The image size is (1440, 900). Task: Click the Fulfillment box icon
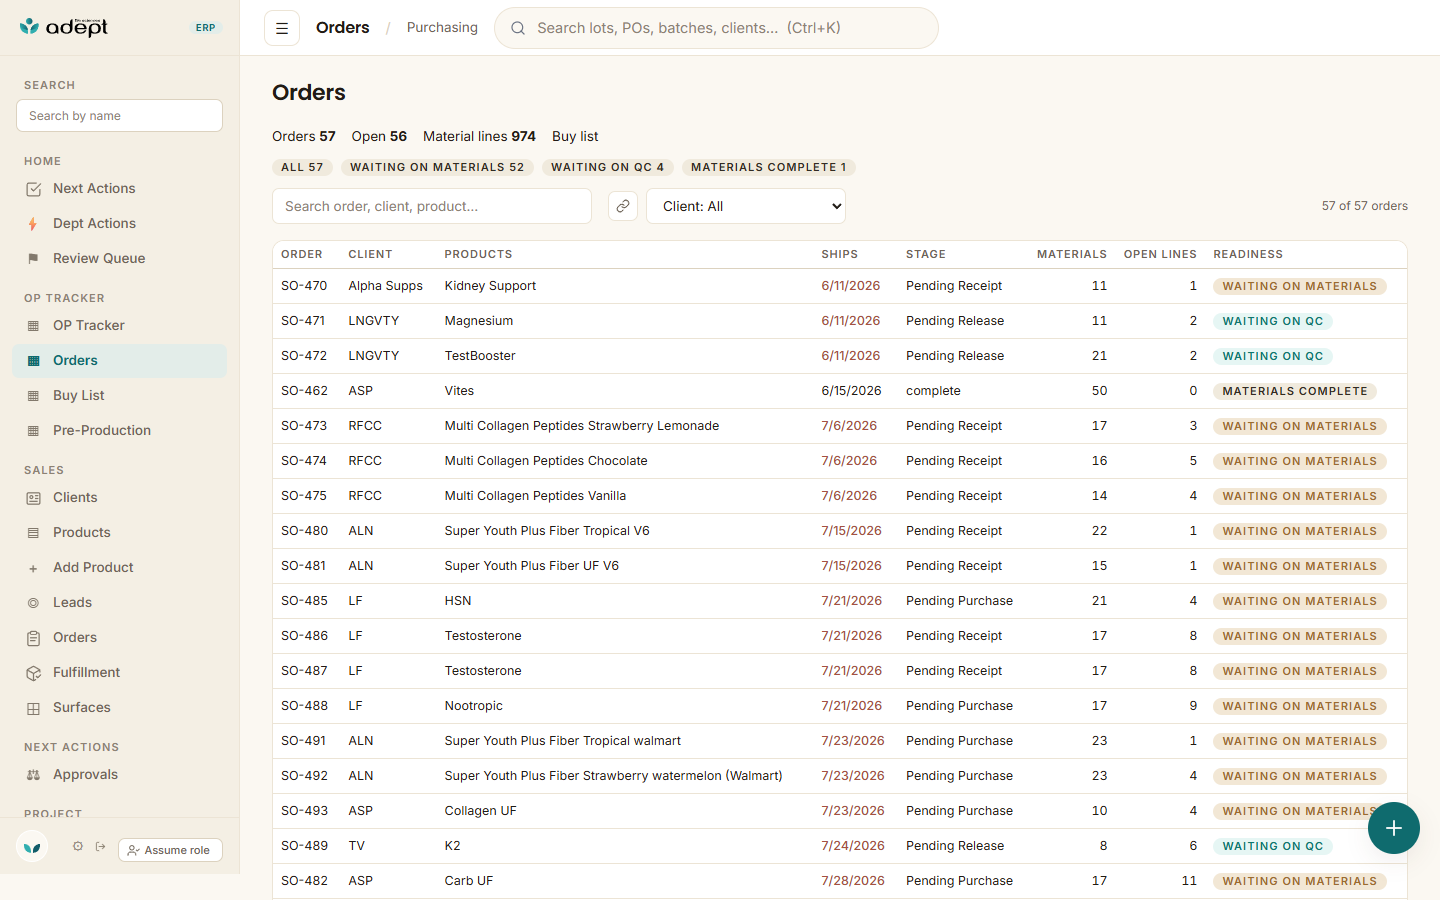(x=33, y=673)
